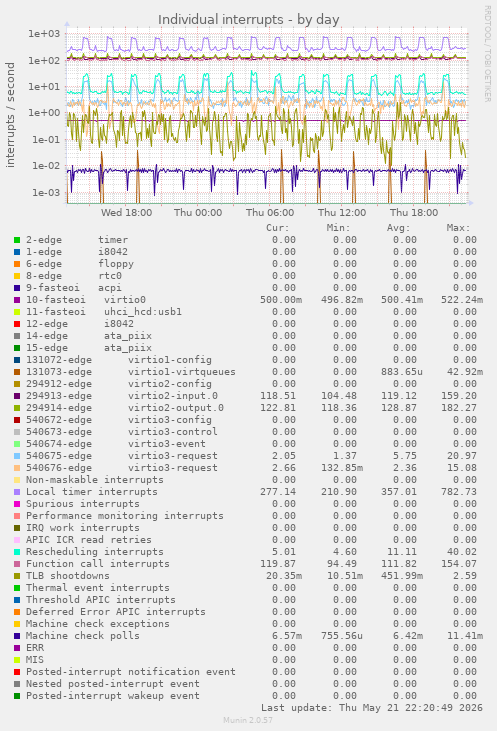Click the 'interrupts / second' y-axis title

10,115
